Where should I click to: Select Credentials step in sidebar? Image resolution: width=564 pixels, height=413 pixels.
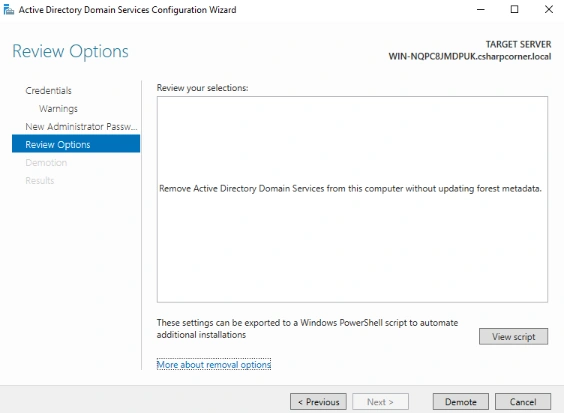pos(48,90)
